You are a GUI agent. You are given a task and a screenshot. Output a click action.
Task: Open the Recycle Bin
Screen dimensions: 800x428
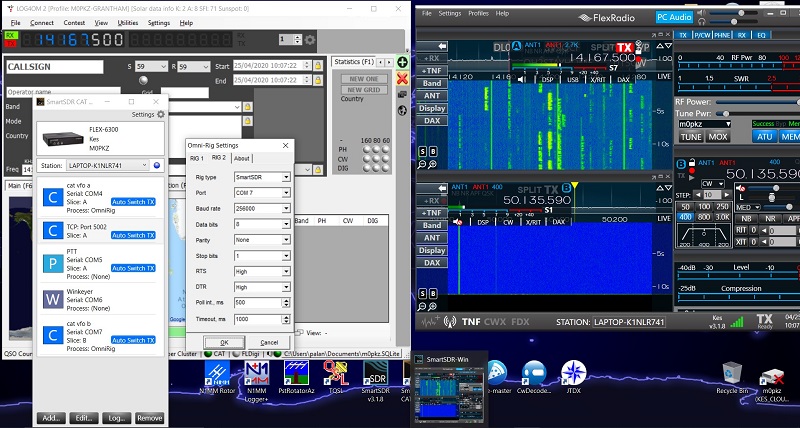click(732, 377)
